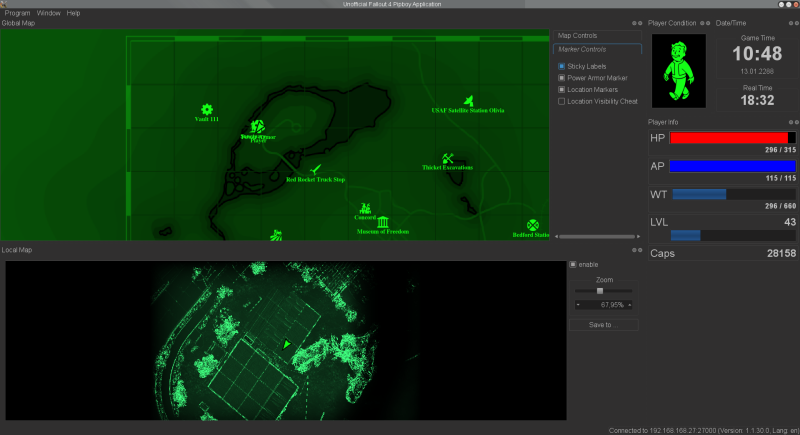Increase the zoom percentage spinbox
The width and height of the screenshot is (800, 435).
[x=630, y=305]
